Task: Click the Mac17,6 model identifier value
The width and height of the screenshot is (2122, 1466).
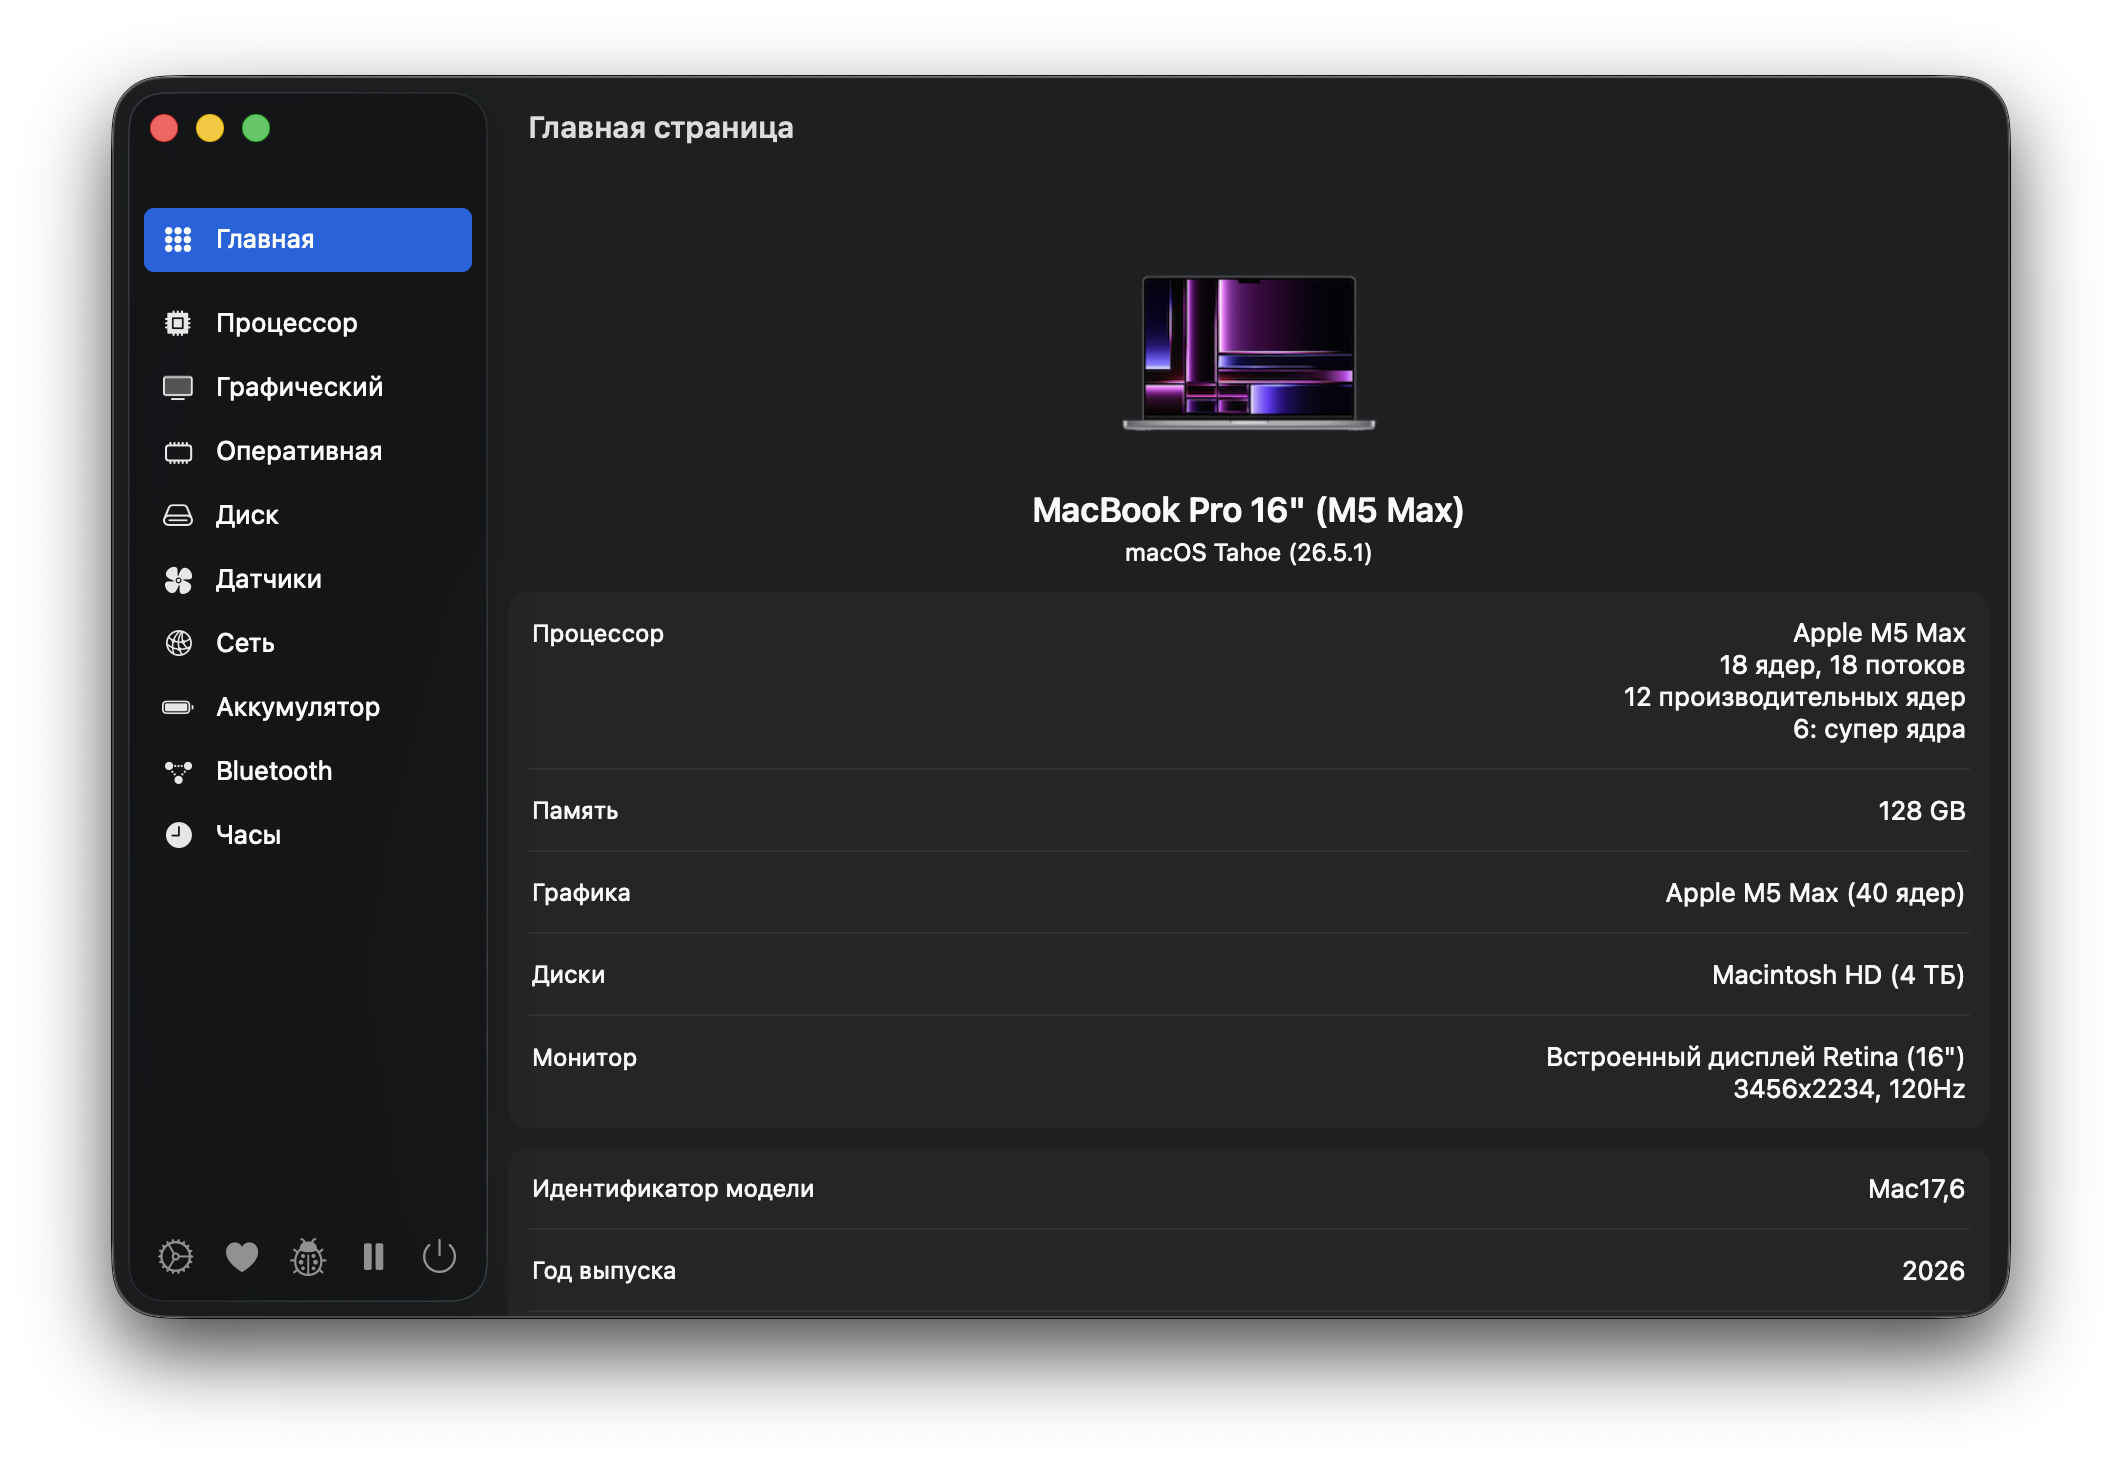Action: tap(1916, 1189)
